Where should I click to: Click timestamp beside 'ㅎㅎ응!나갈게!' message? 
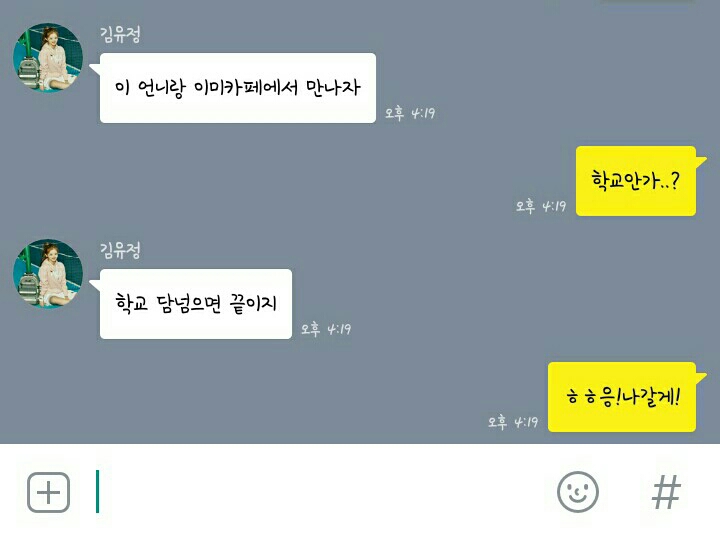coord(512,422)
